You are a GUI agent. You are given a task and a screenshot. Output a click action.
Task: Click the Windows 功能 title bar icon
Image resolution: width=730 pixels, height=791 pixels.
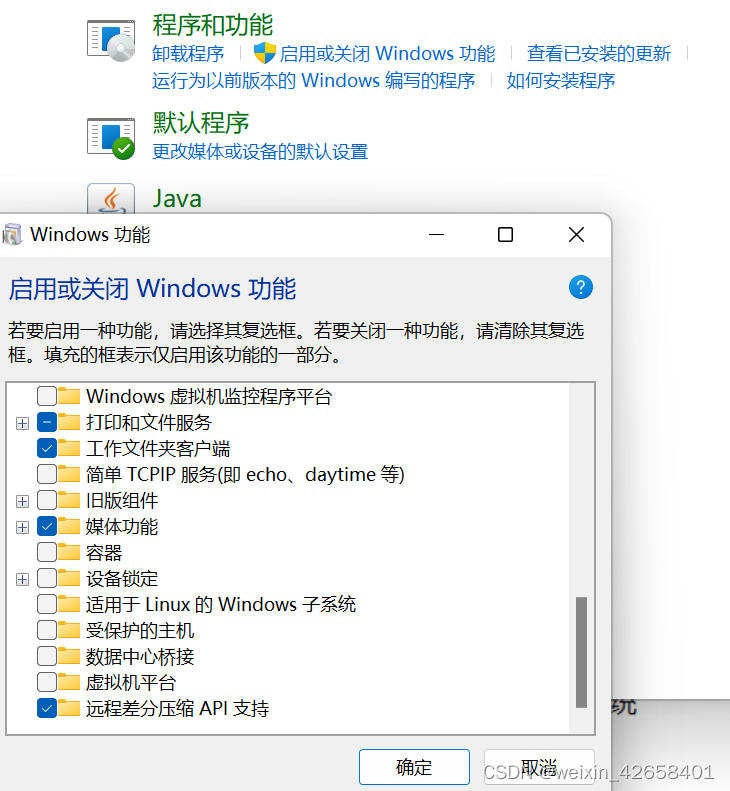point(12,235)
